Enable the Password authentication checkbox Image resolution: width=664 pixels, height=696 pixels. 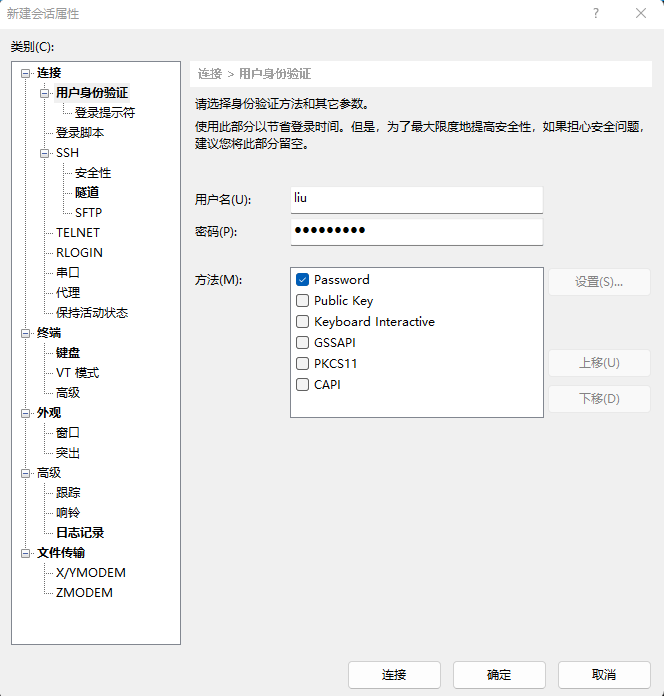point(302,280)
